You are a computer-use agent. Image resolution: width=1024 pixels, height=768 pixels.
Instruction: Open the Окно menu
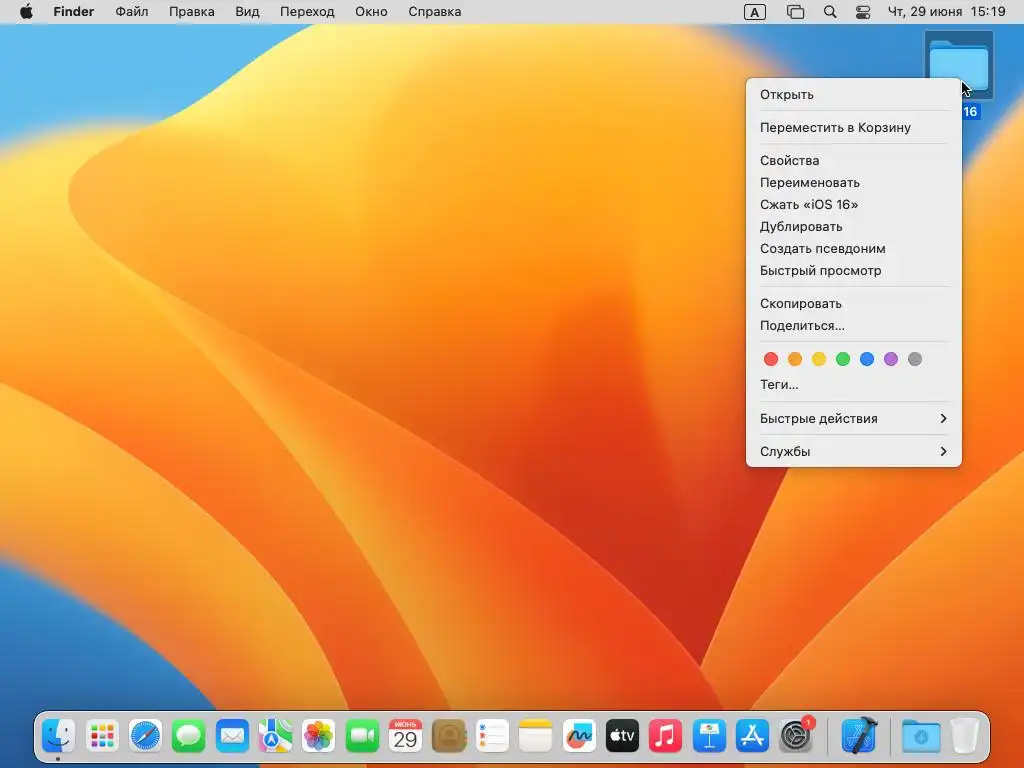pyautogui.click(x=372, y=12)
